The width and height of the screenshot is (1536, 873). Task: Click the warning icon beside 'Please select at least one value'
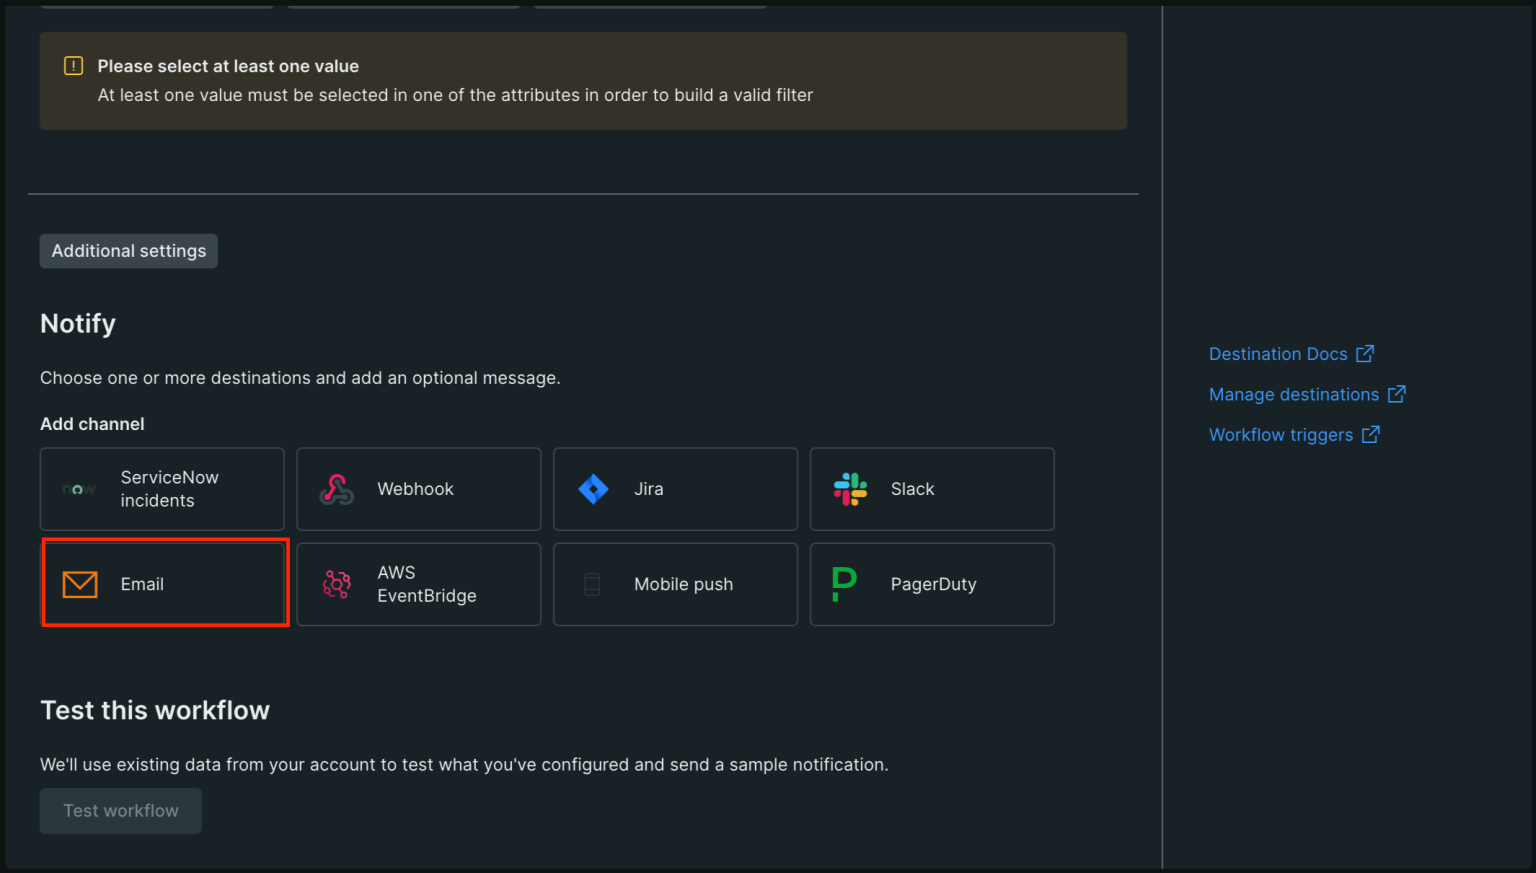point(73,66)
